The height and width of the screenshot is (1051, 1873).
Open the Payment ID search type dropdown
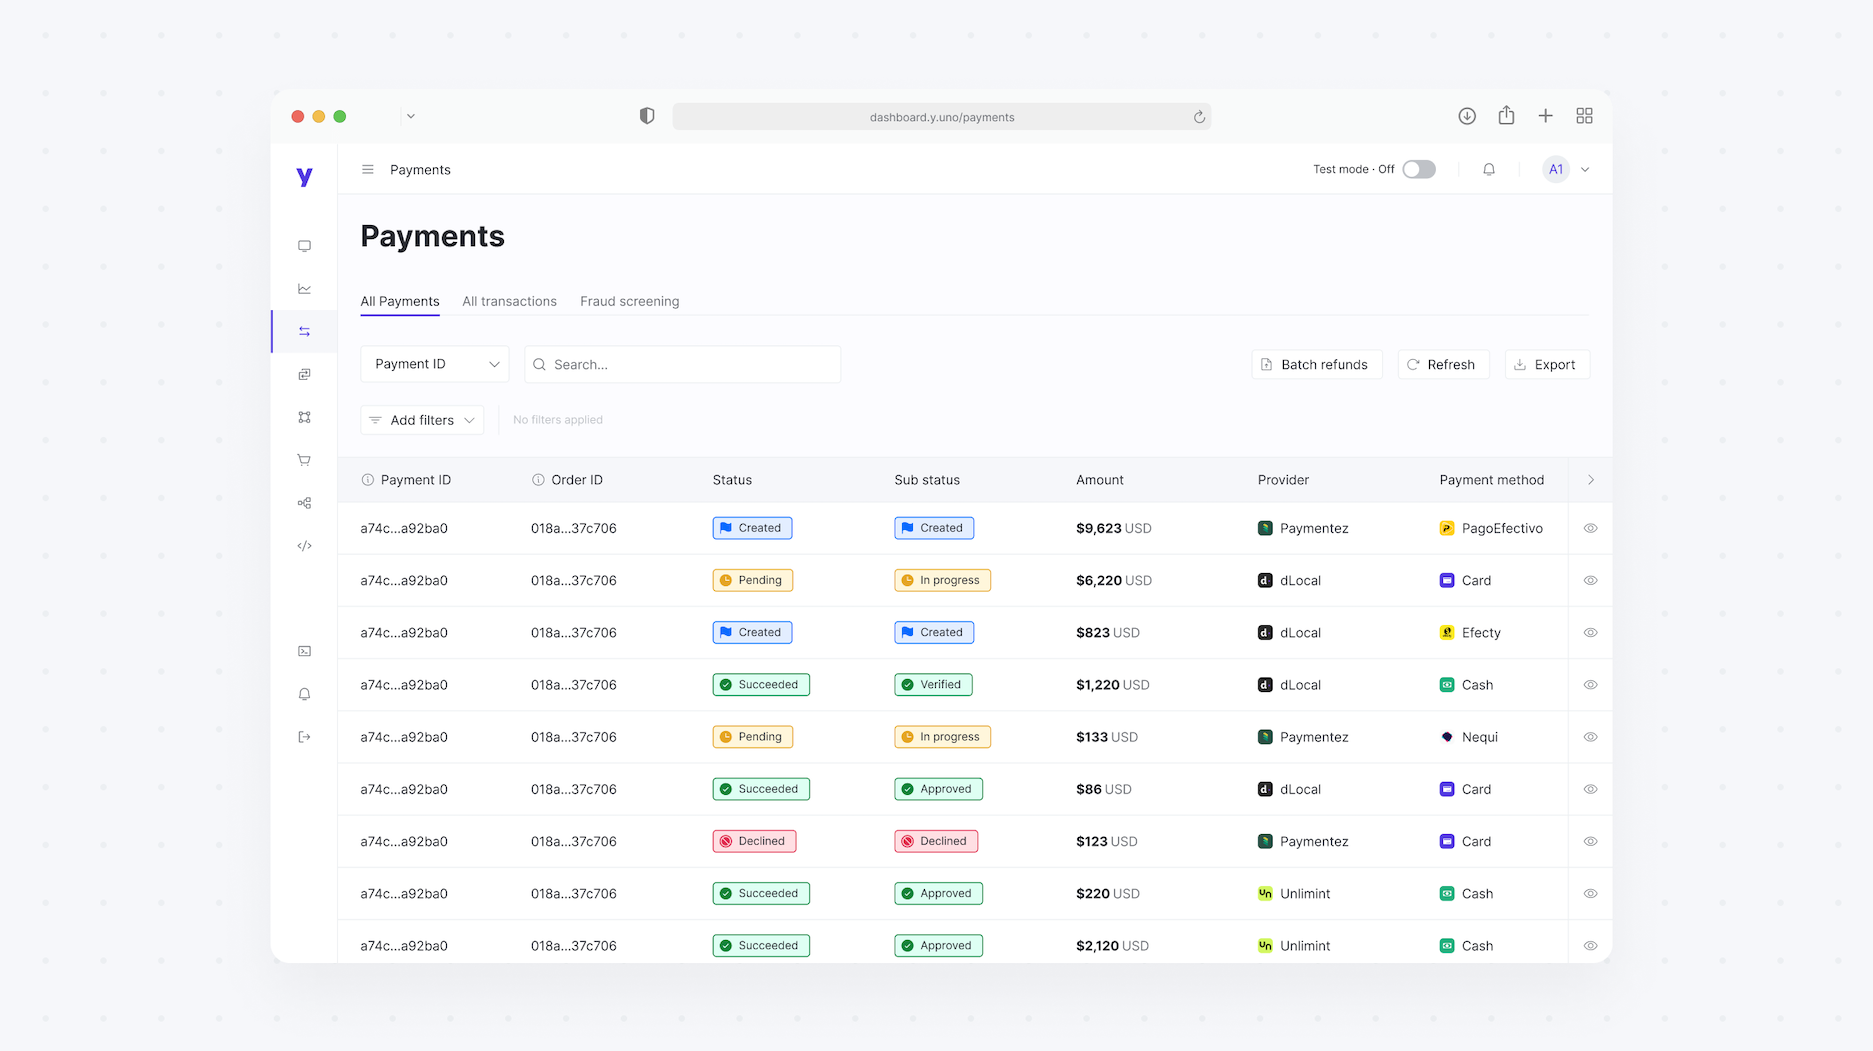click(x=435, y=364)
